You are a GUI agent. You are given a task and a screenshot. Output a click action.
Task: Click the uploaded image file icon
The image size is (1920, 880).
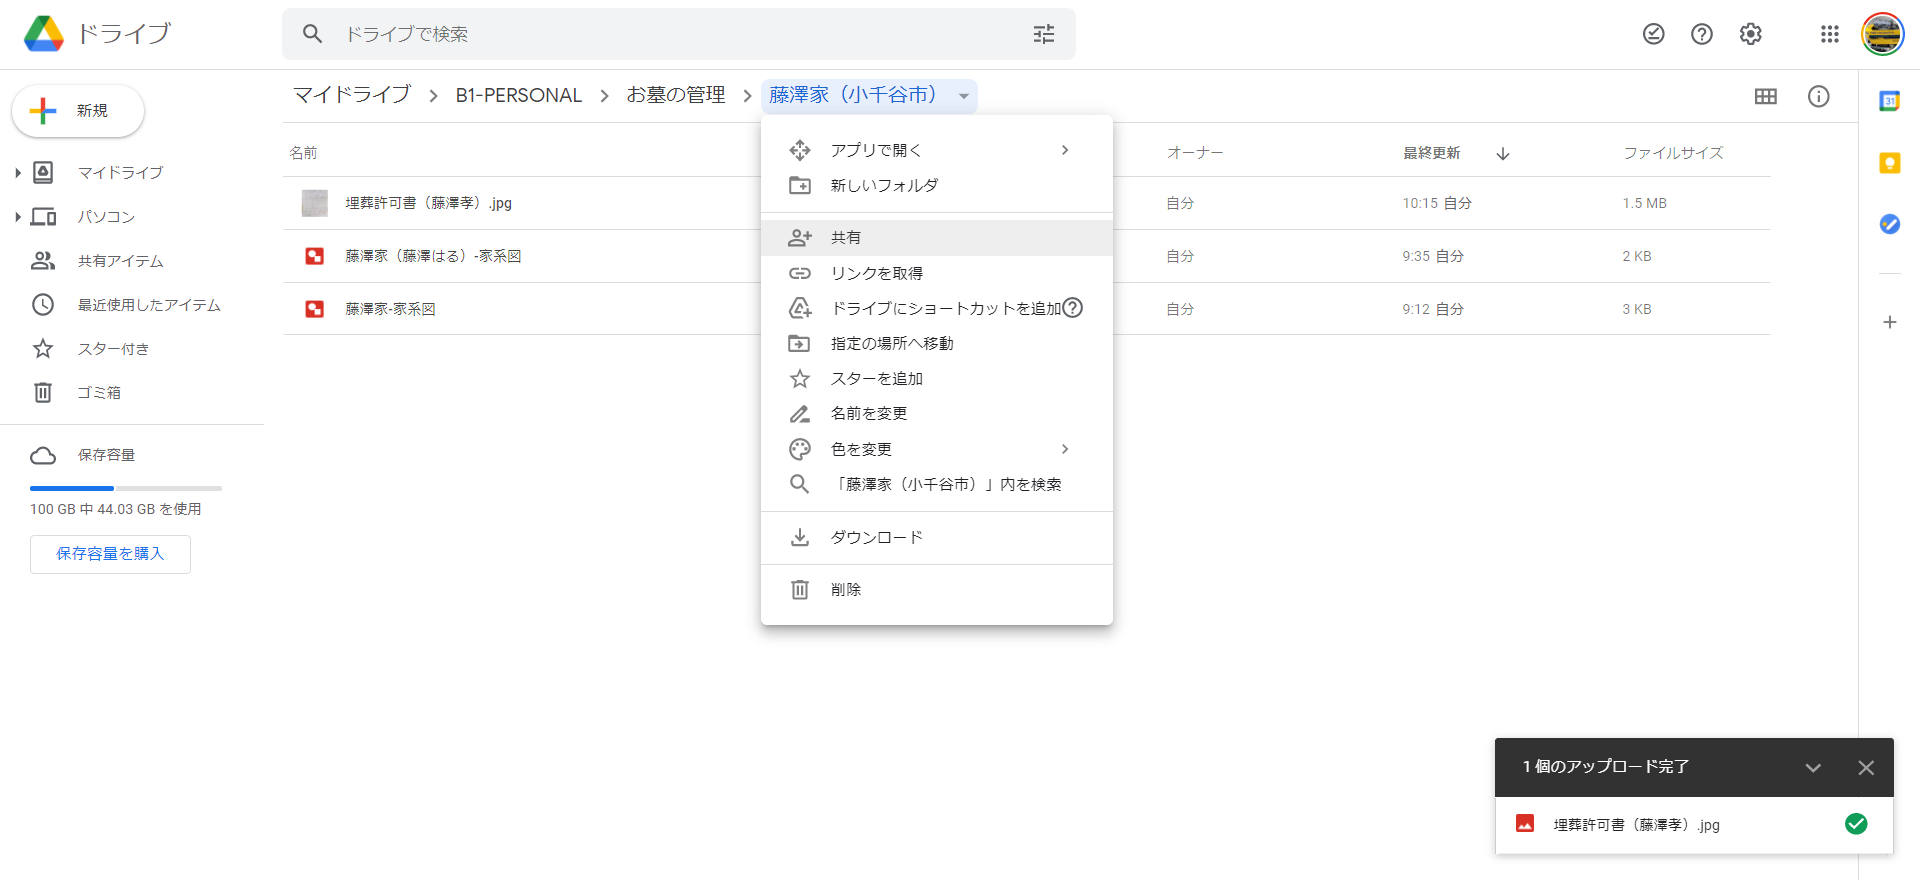pos(1525,824)
